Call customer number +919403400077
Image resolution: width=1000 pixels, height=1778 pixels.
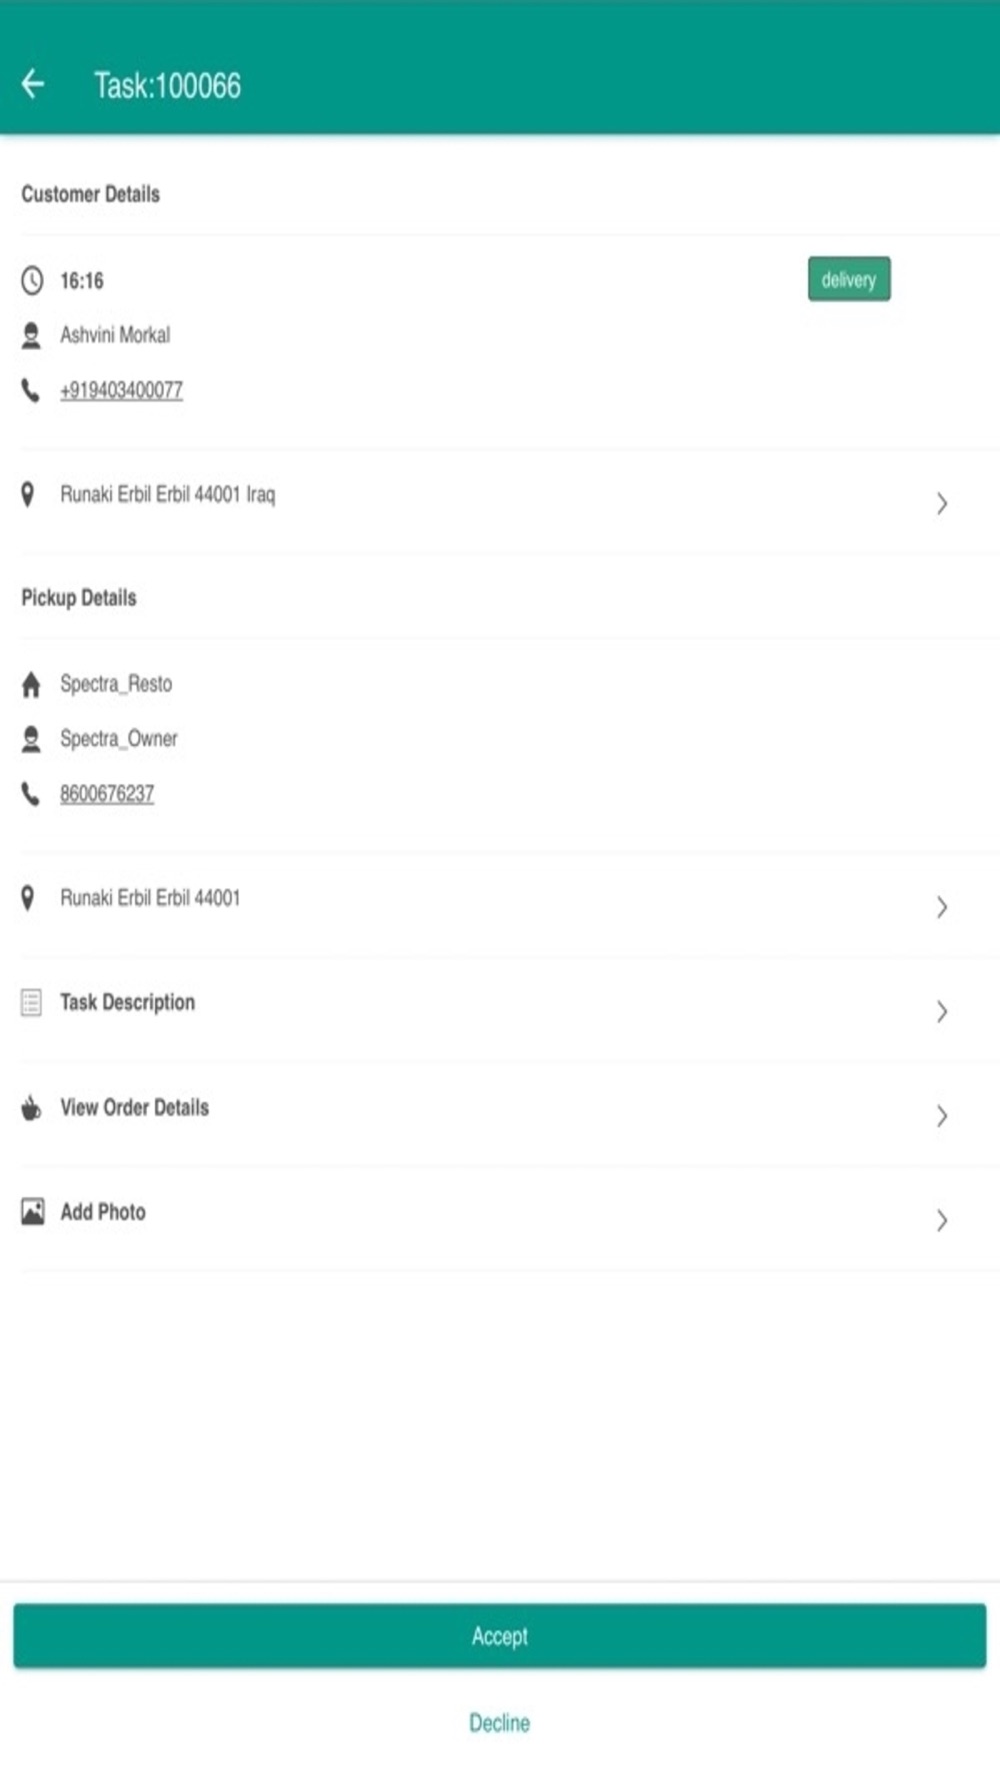(121, 390)
